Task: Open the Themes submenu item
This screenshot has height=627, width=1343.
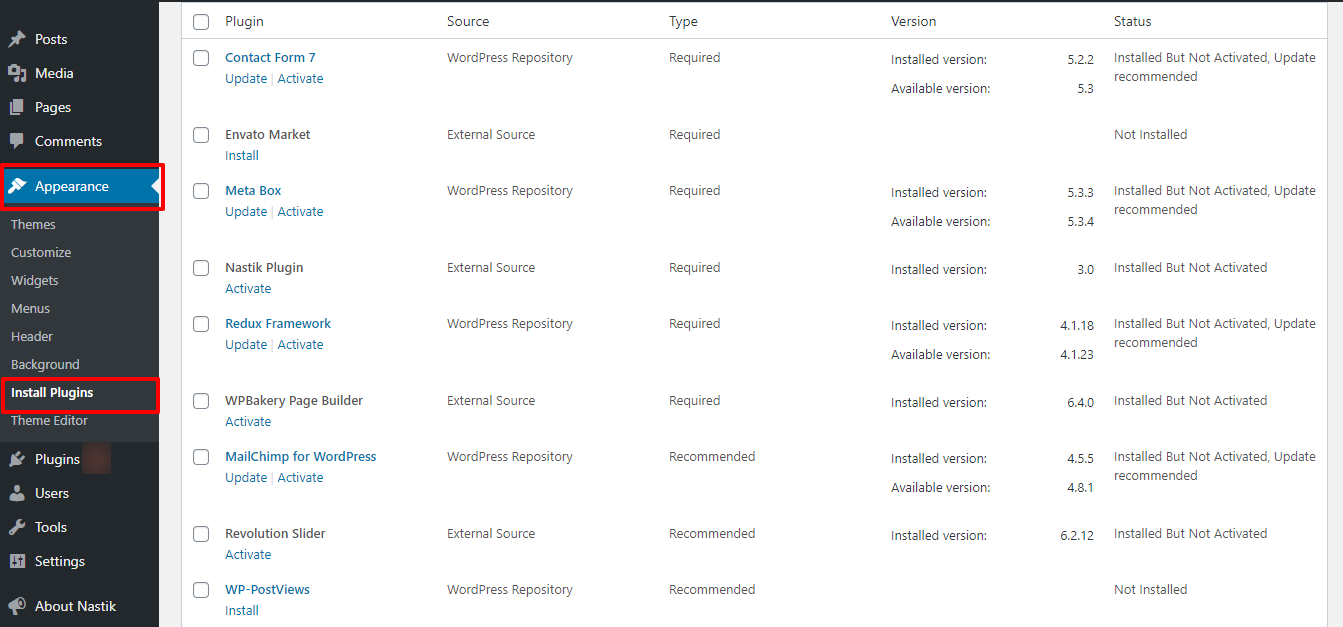Action: pyautogui.click(x=33, y=225)
